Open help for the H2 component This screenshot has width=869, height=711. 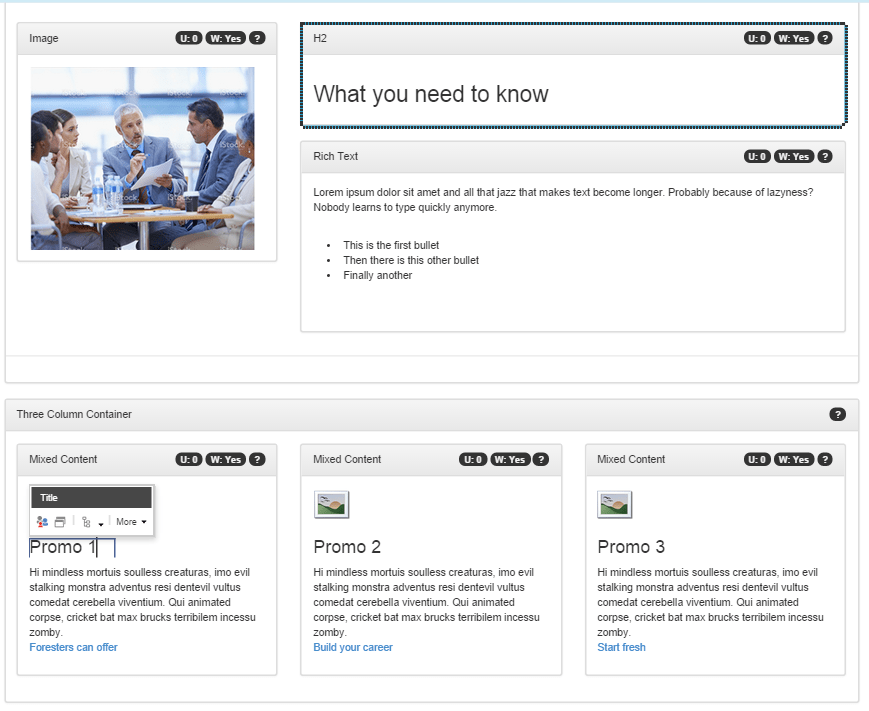[825, 38]
